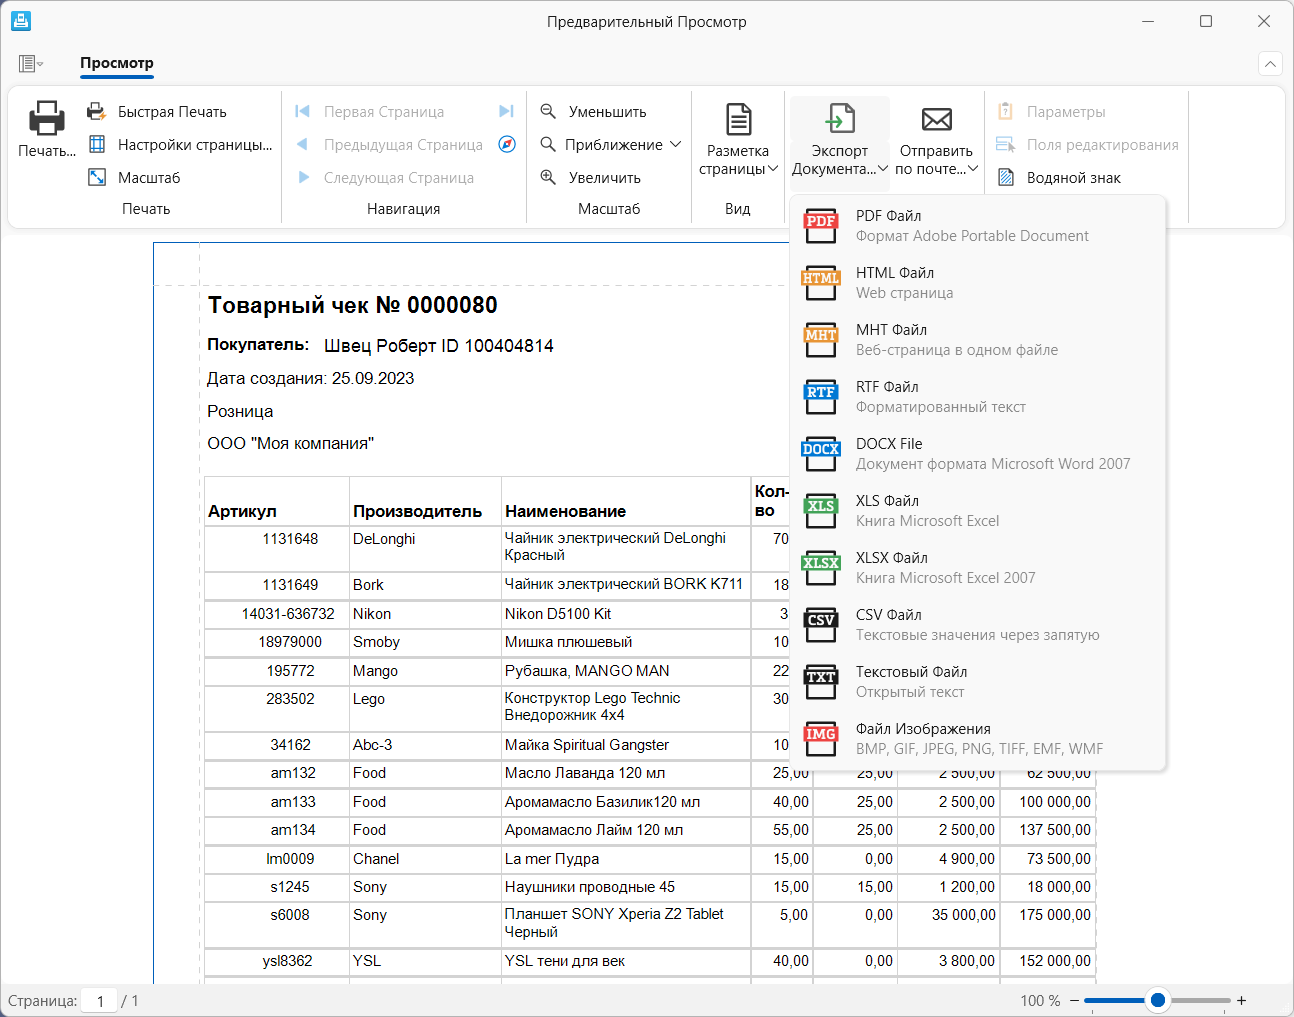Click the plus button by zoom slider

(x=1241, y=1000)
